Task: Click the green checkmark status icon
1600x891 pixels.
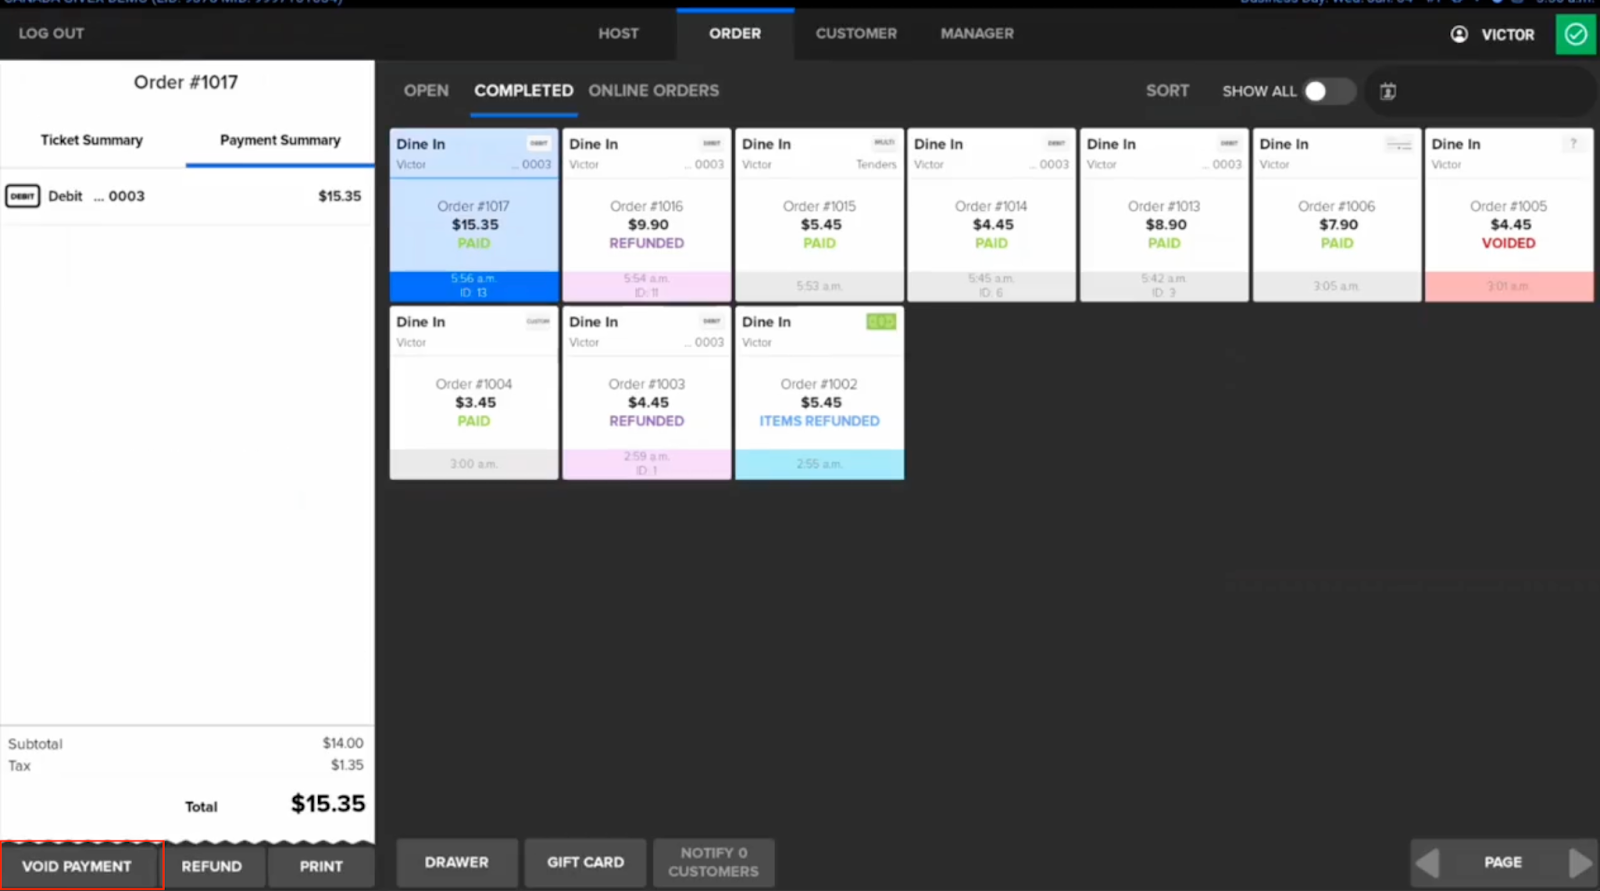Action: (x=1576, y=34)
